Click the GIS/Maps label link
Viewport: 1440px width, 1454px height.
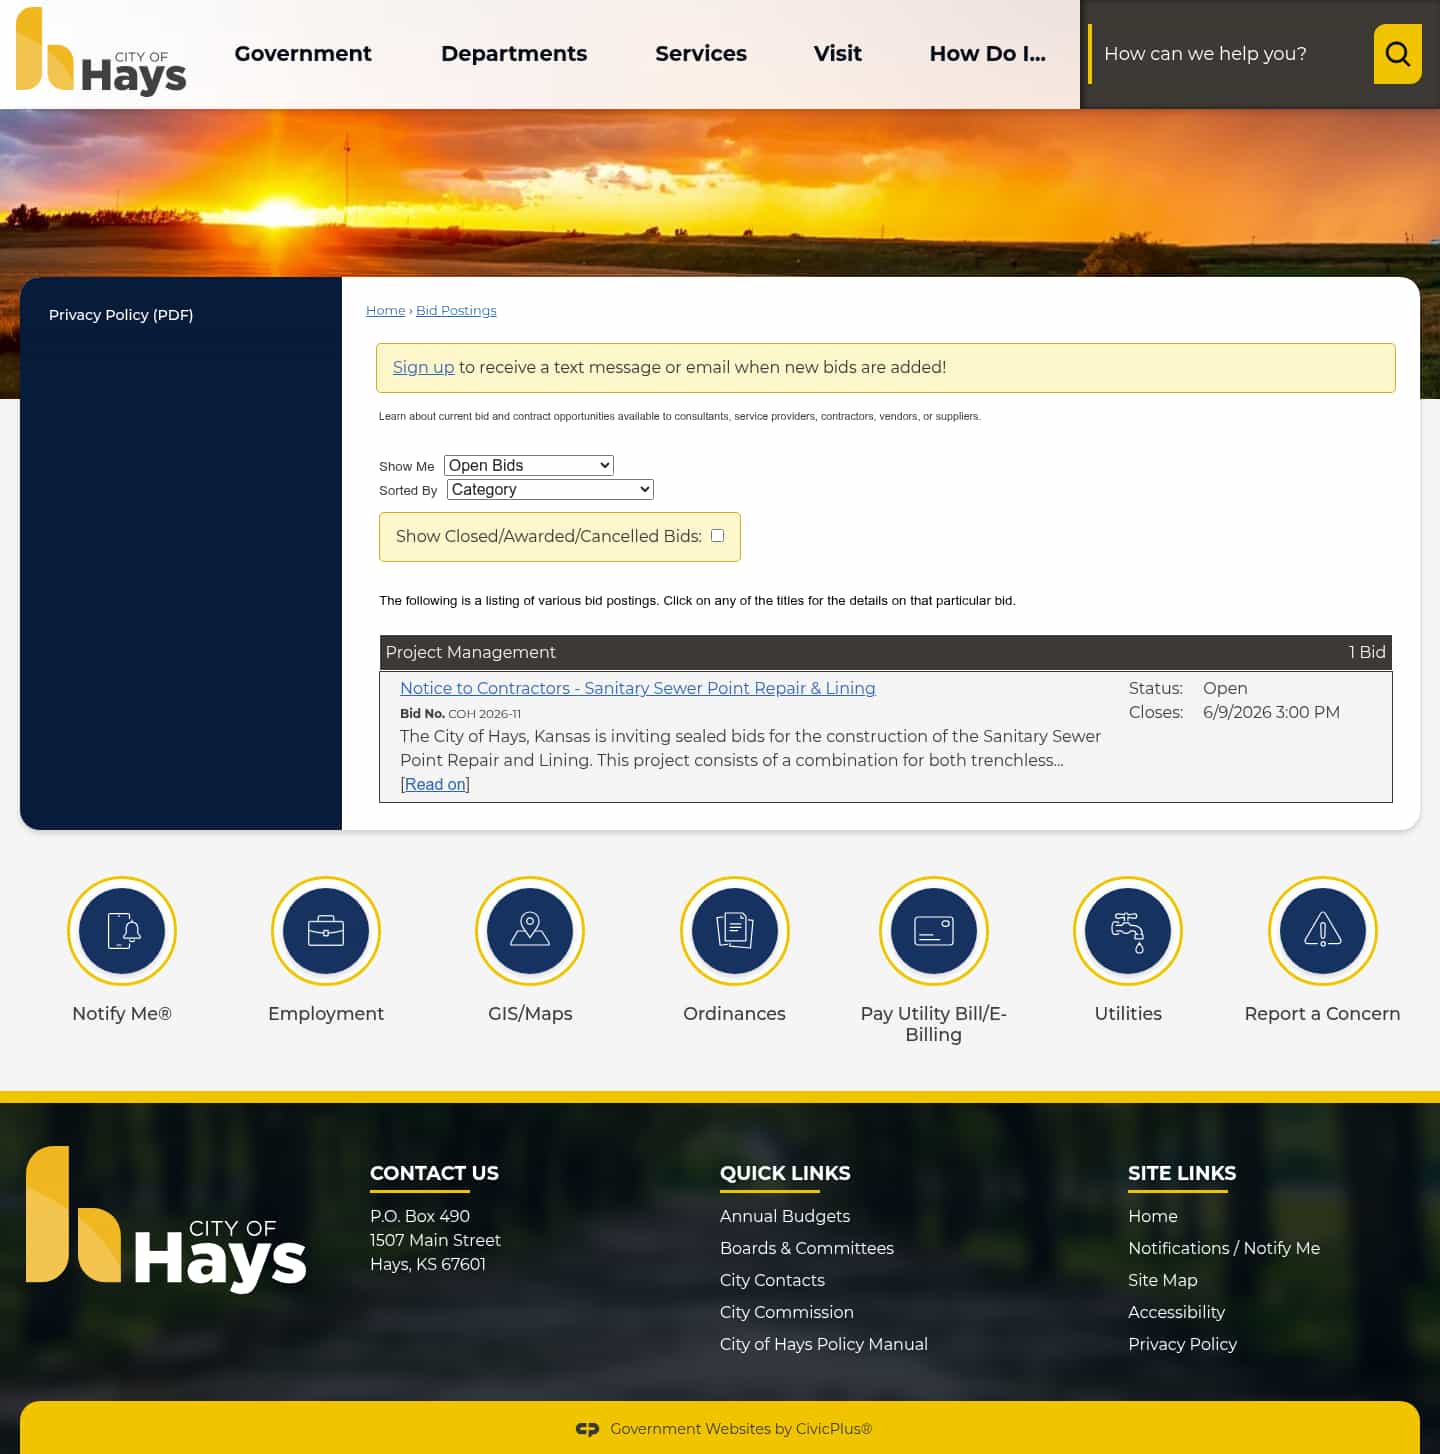(530, 1013)
